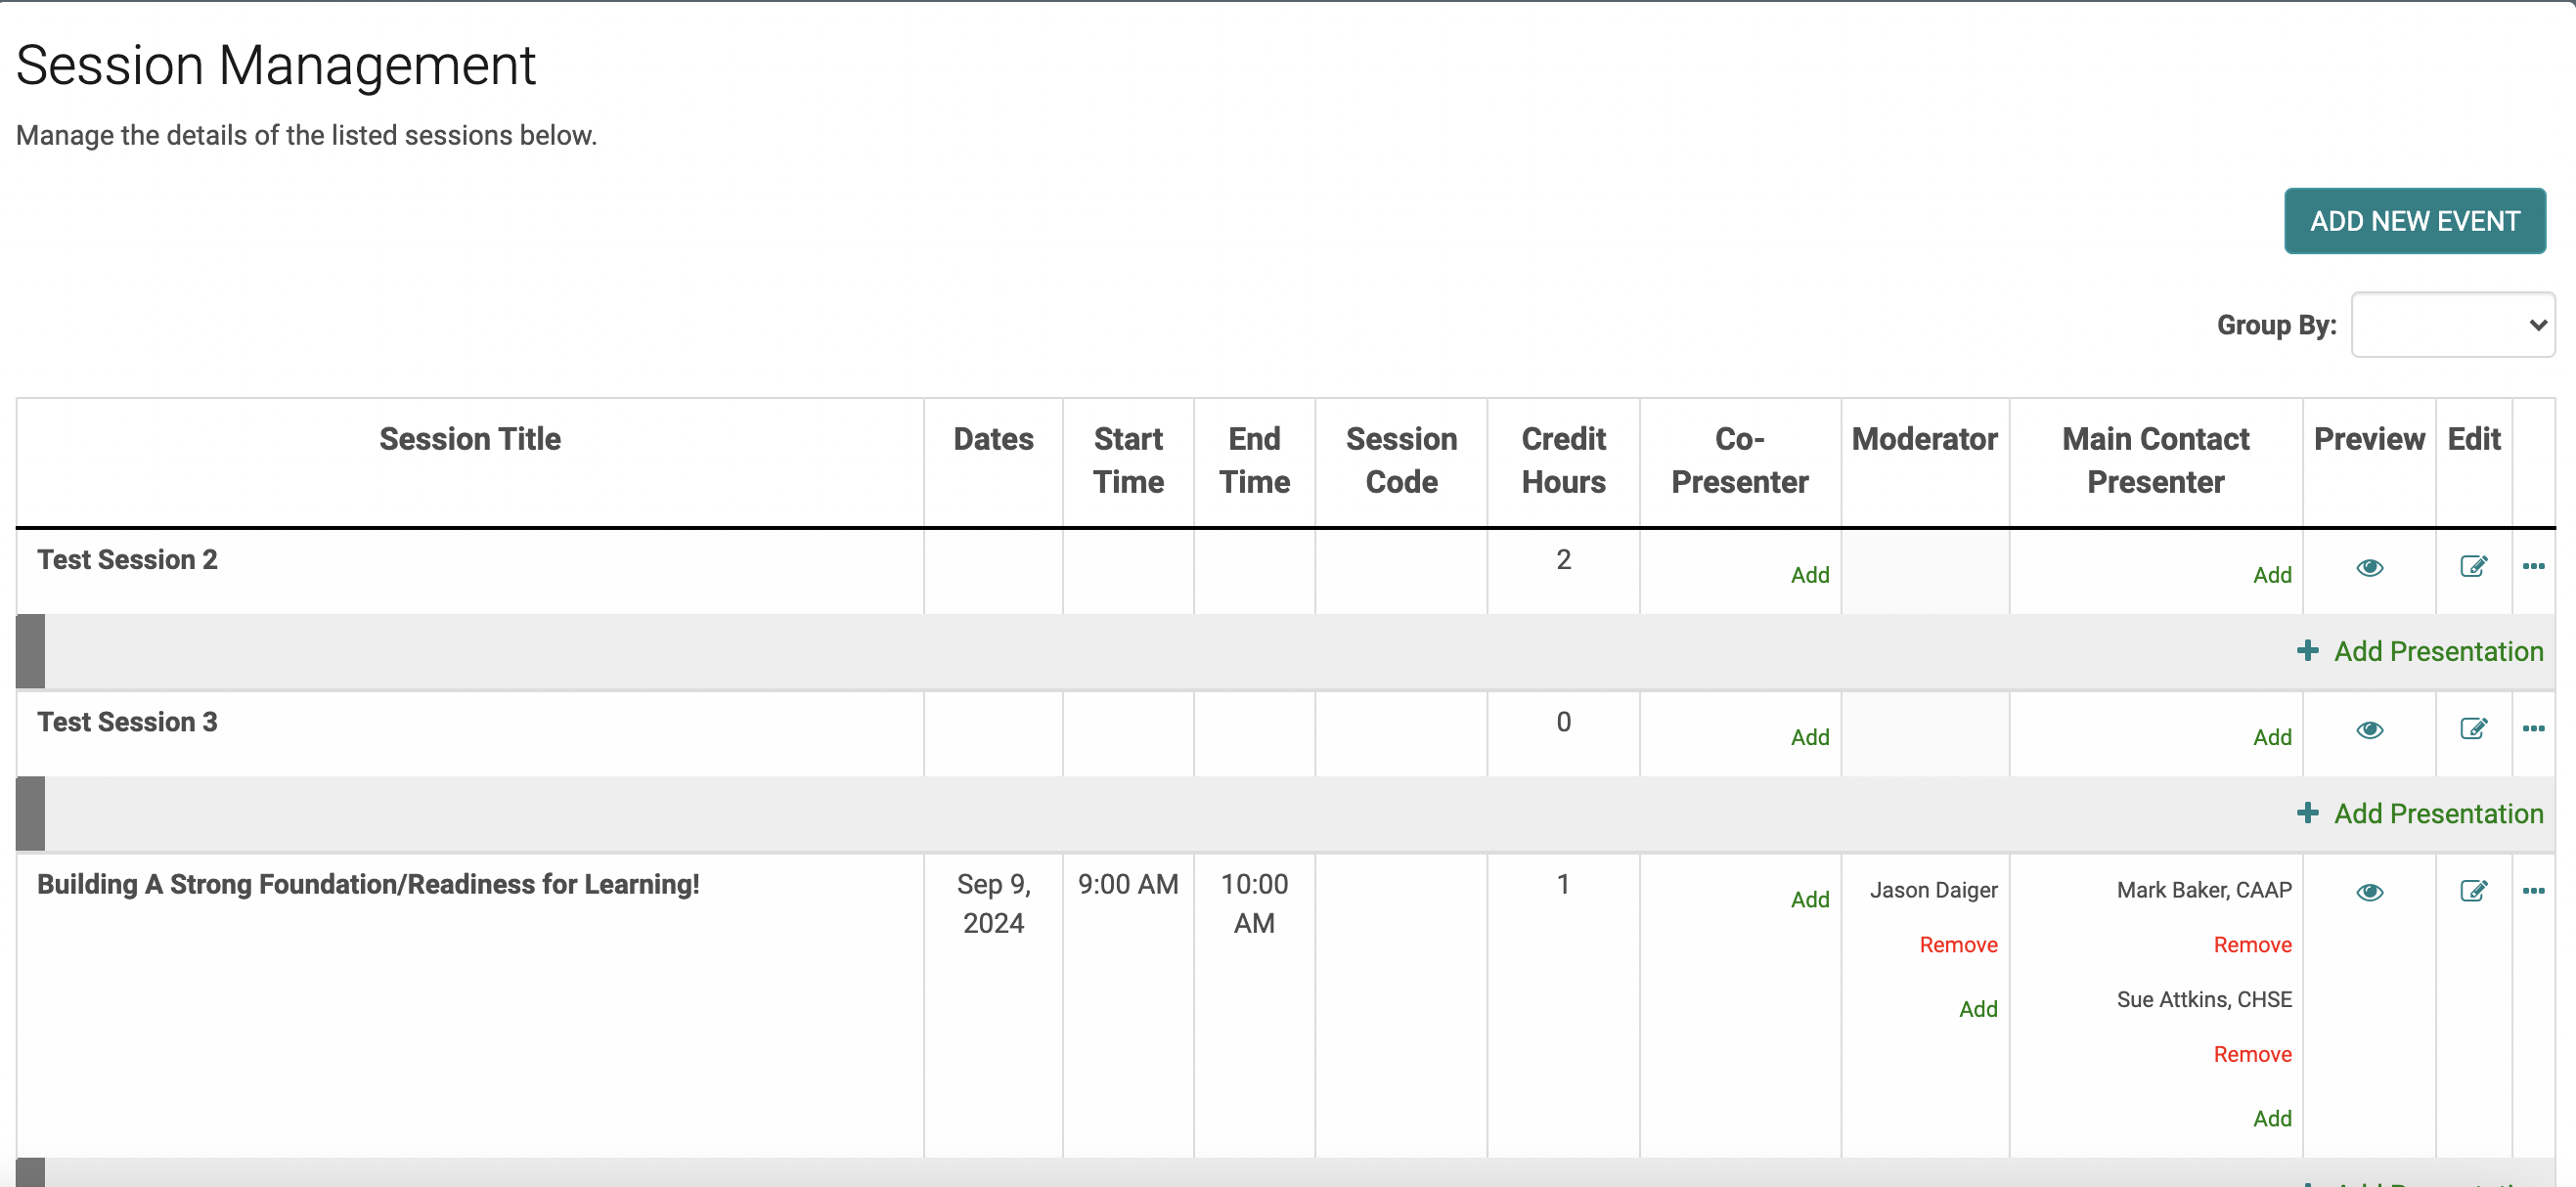
Task: Remove moderator Jason Daiger
Action: pos(1957,945)
